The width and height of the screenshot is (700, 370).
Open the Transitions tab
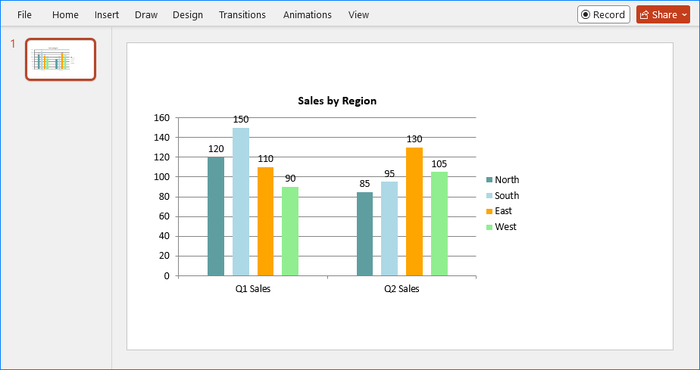[242, 15]
